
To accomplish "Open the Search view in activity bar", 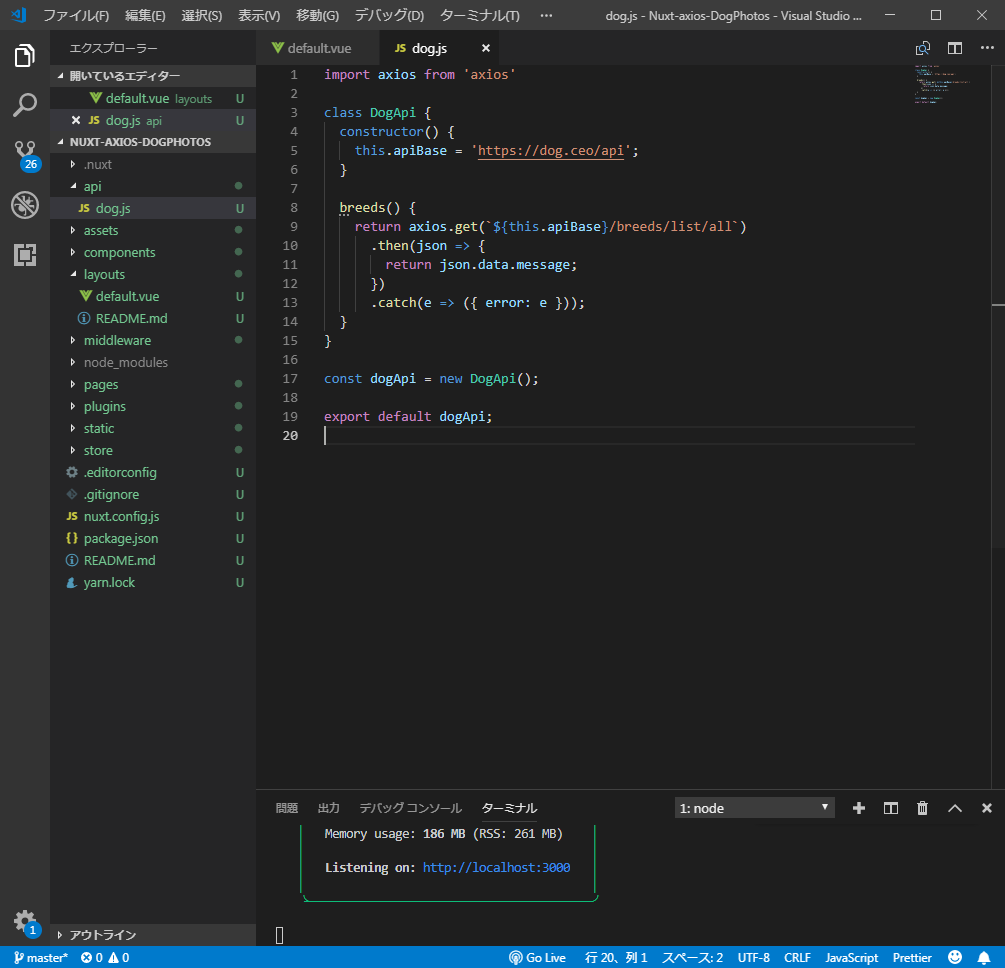I will point(25,104).
